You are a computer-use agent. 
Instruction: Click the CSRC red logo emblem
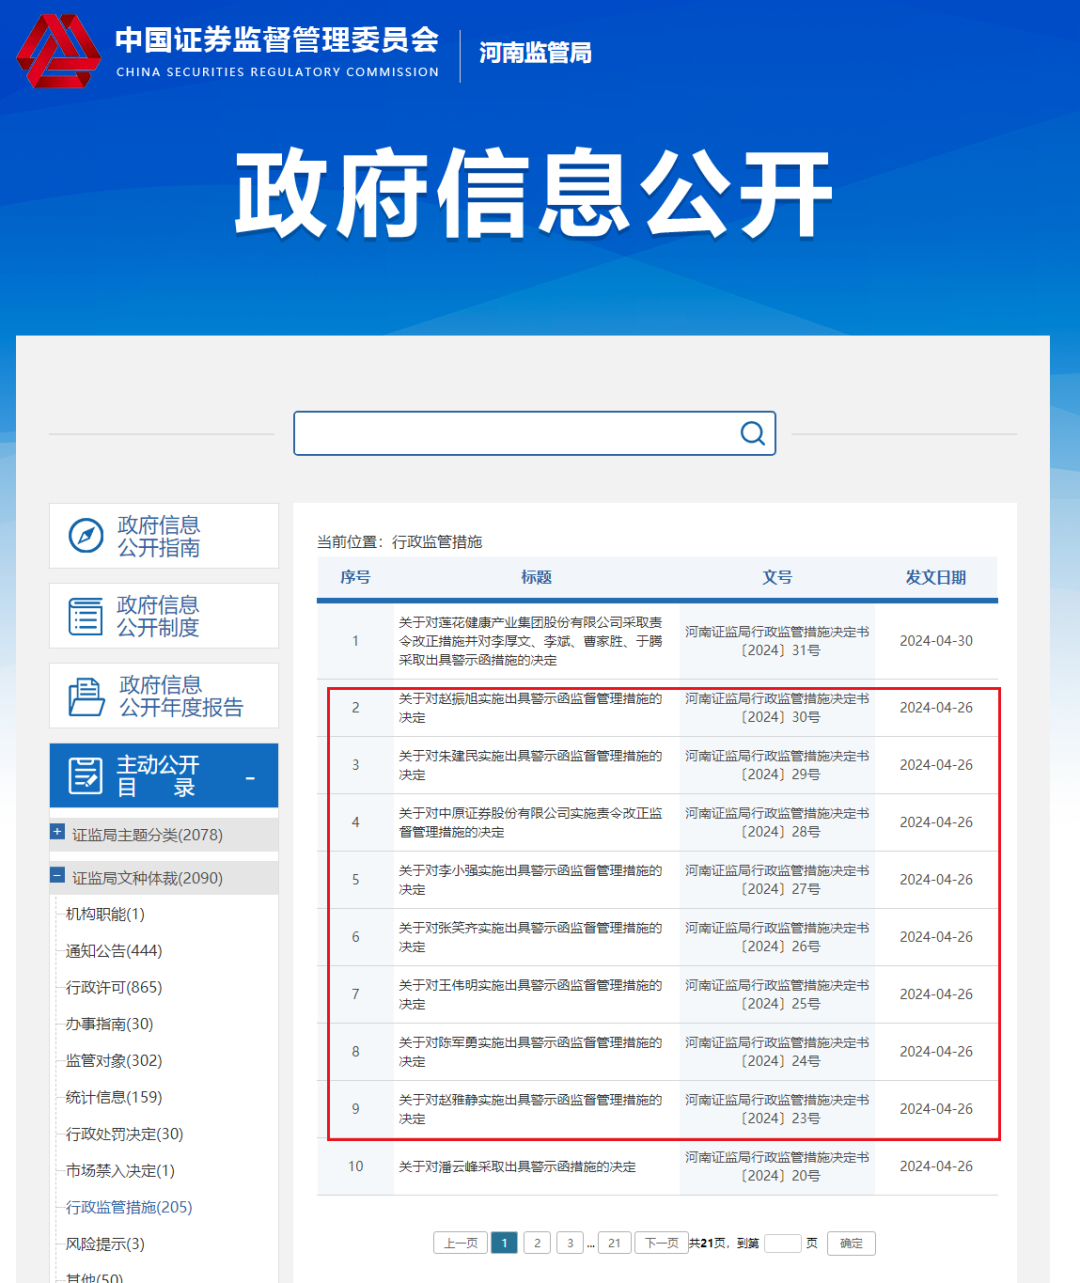58,52
